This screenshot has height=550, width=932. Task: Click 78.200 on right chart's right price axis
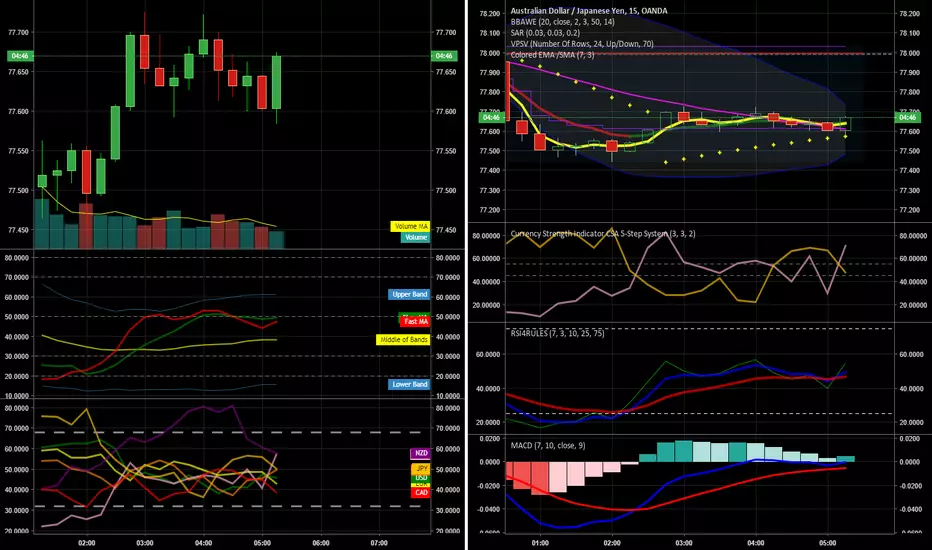pos(909,14)
